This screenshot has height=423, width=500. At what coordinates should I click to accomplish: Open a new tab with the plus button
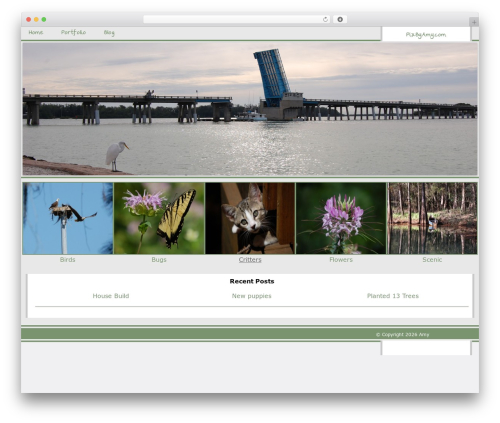tap(474, 22)
